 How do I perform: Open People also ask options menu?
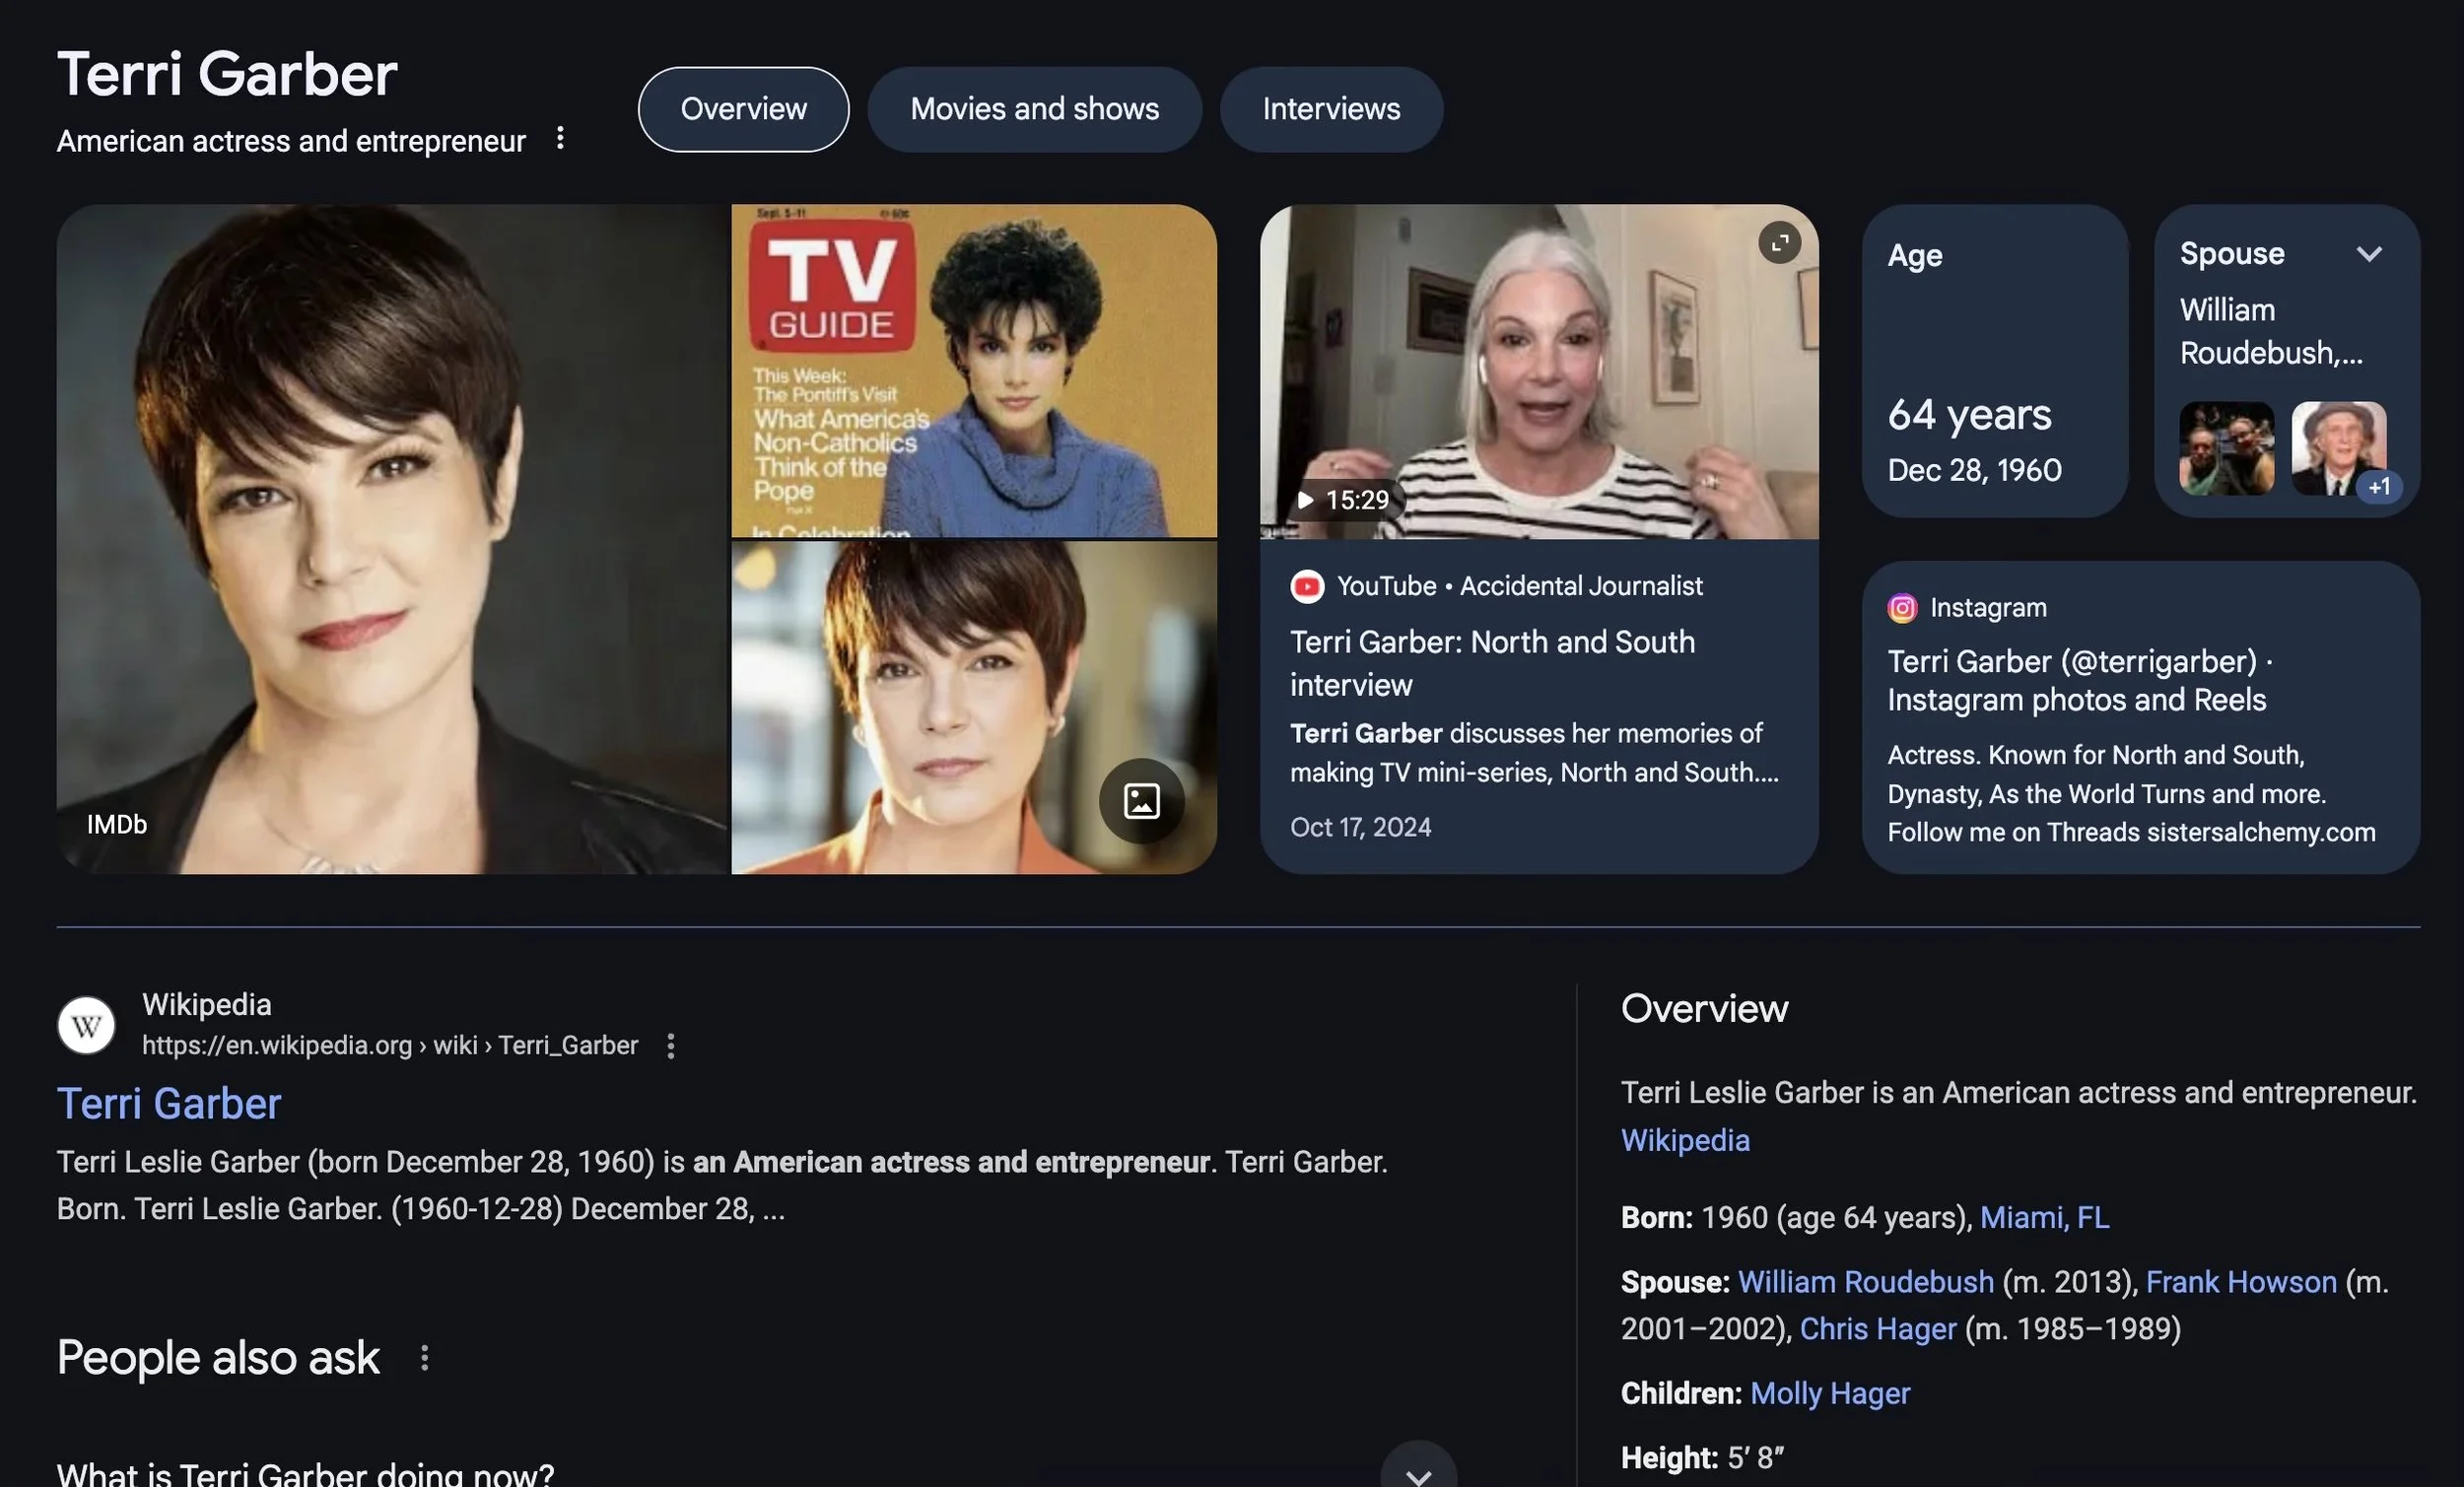(425, 1358)
